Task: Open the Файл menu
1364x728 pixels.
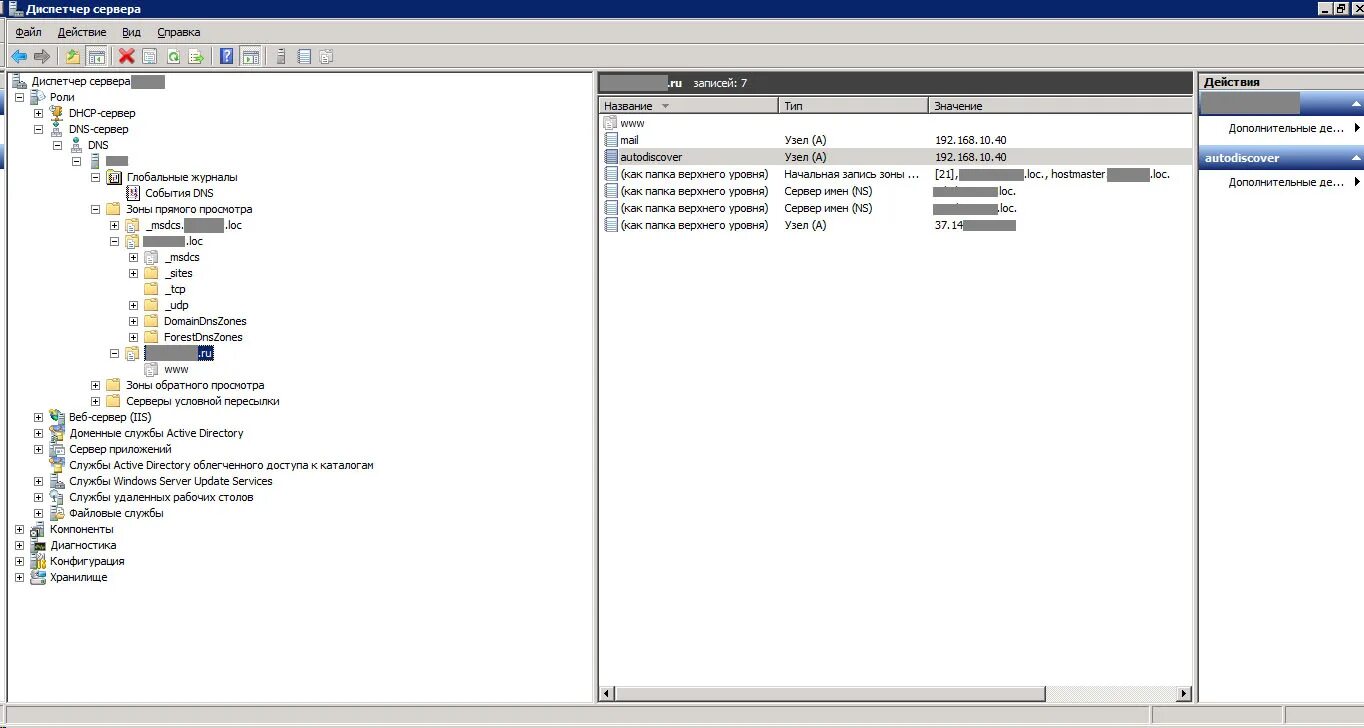Action: point(28,32)
